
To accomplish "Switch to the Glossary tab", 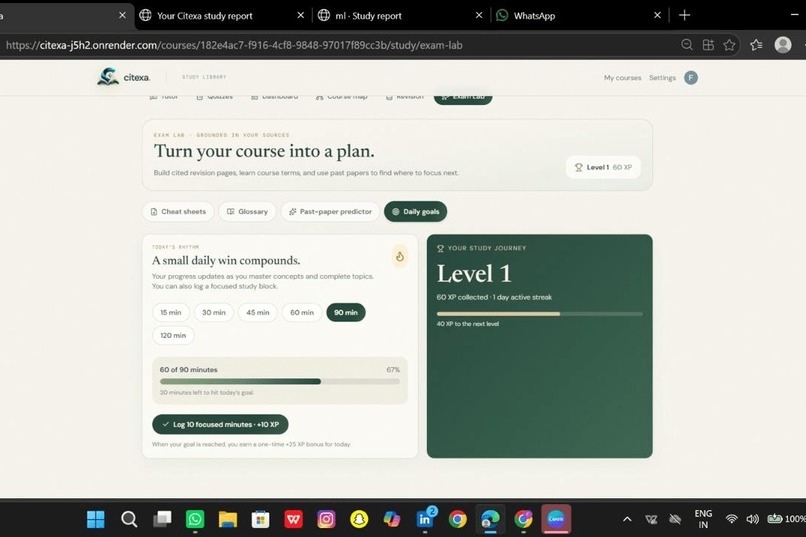I will tap(247, 212).
